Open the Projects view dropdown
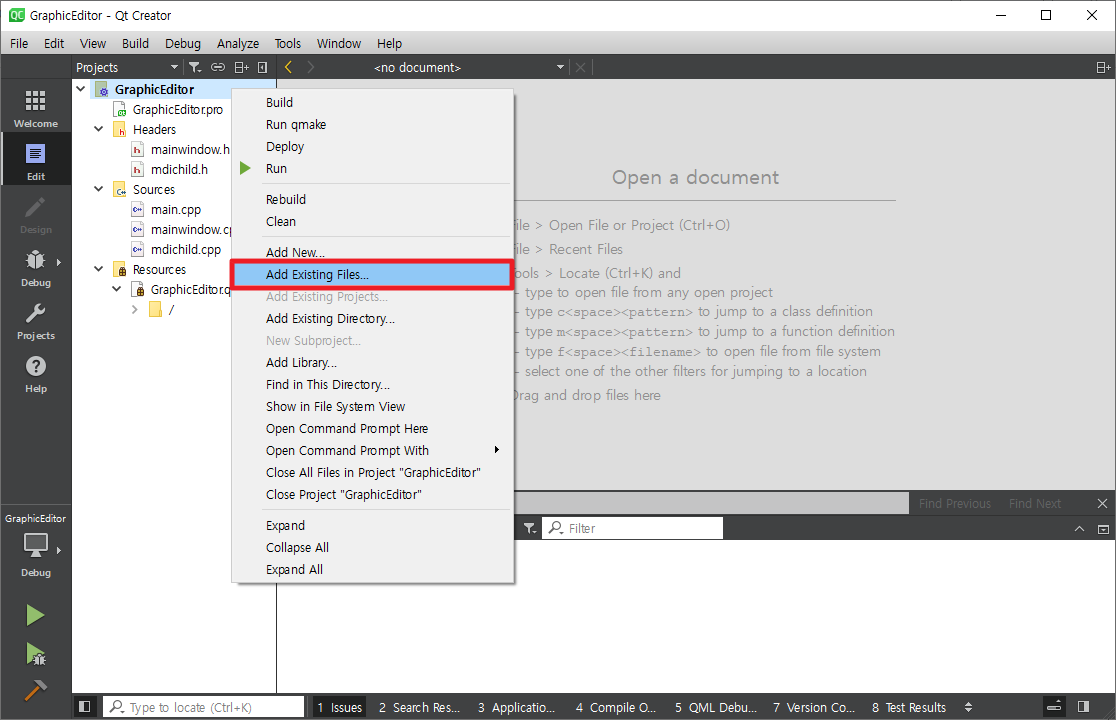Viewport: 1116px width, 720px height. point(128,67)
